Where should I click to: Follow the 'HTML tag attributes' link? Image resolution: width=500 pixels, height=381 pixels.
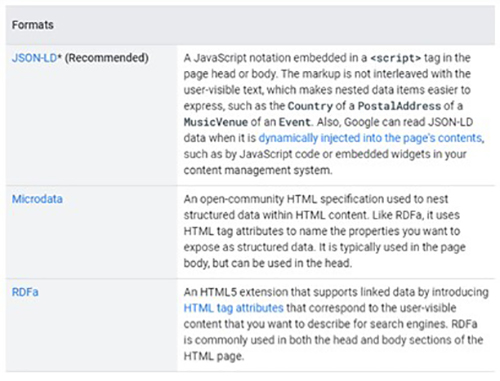[233, 308]
